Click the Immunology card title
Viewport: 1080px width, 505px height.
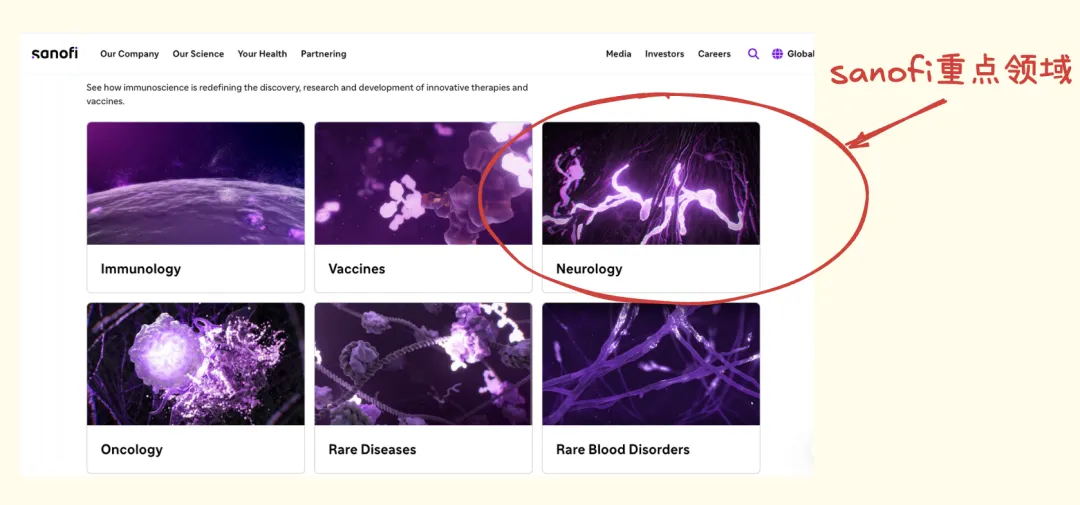[141, 269]
